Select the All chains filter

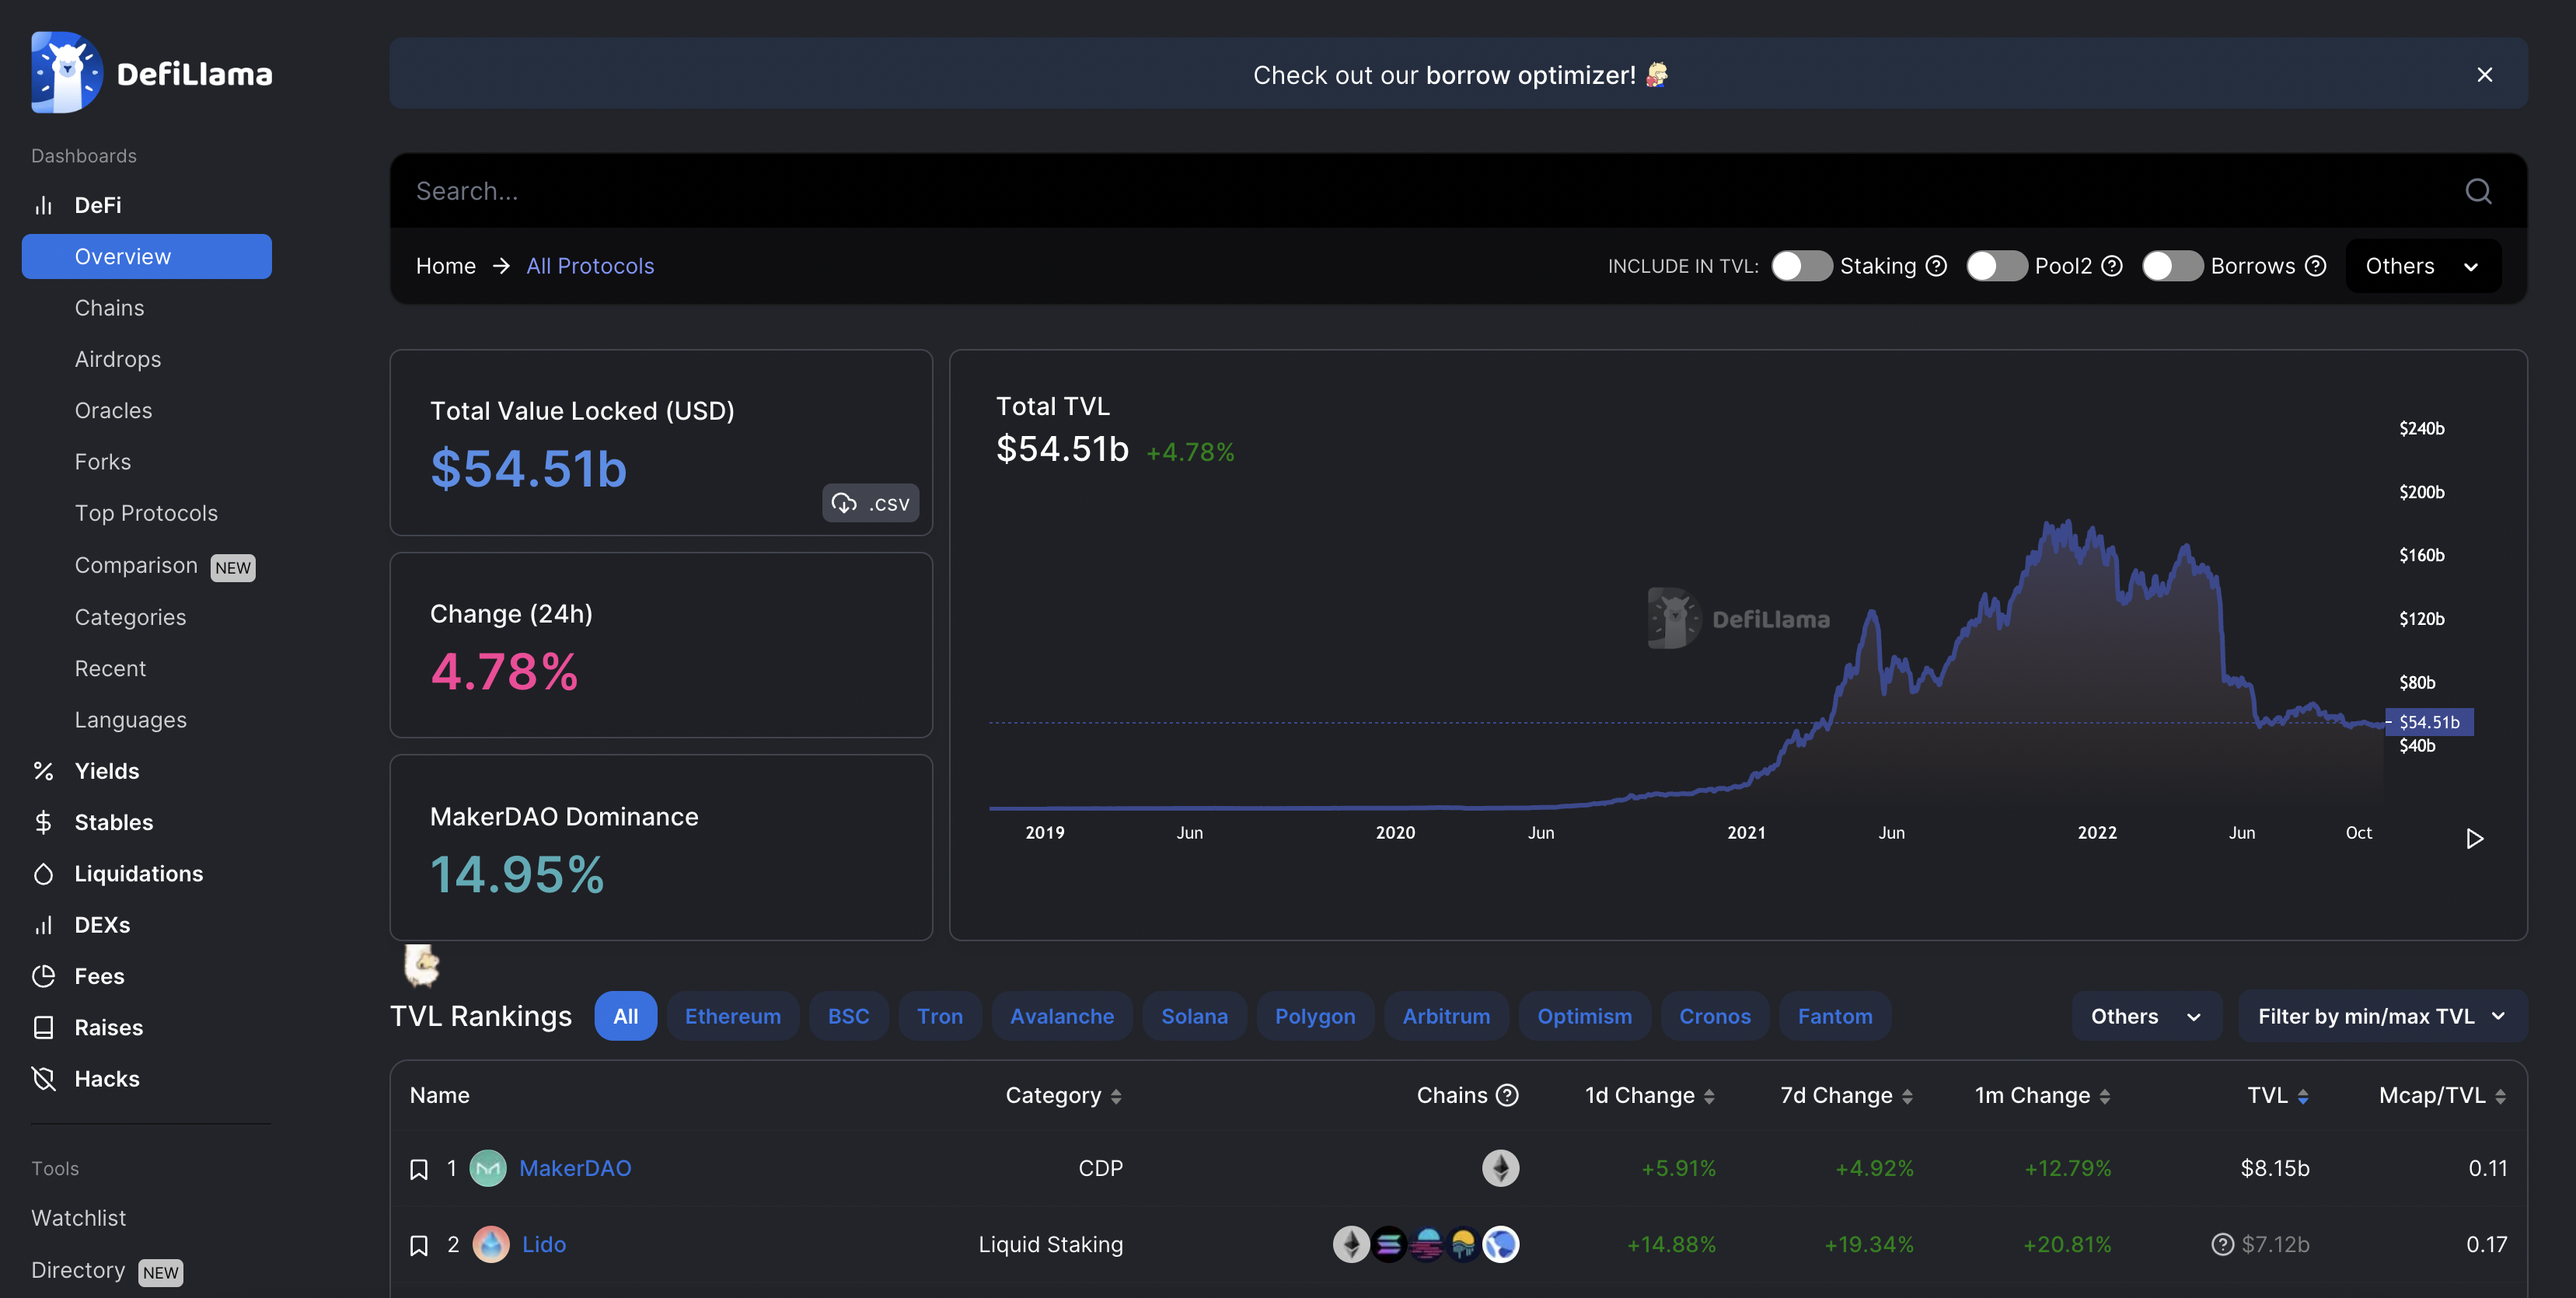[x=625, y=1016]
